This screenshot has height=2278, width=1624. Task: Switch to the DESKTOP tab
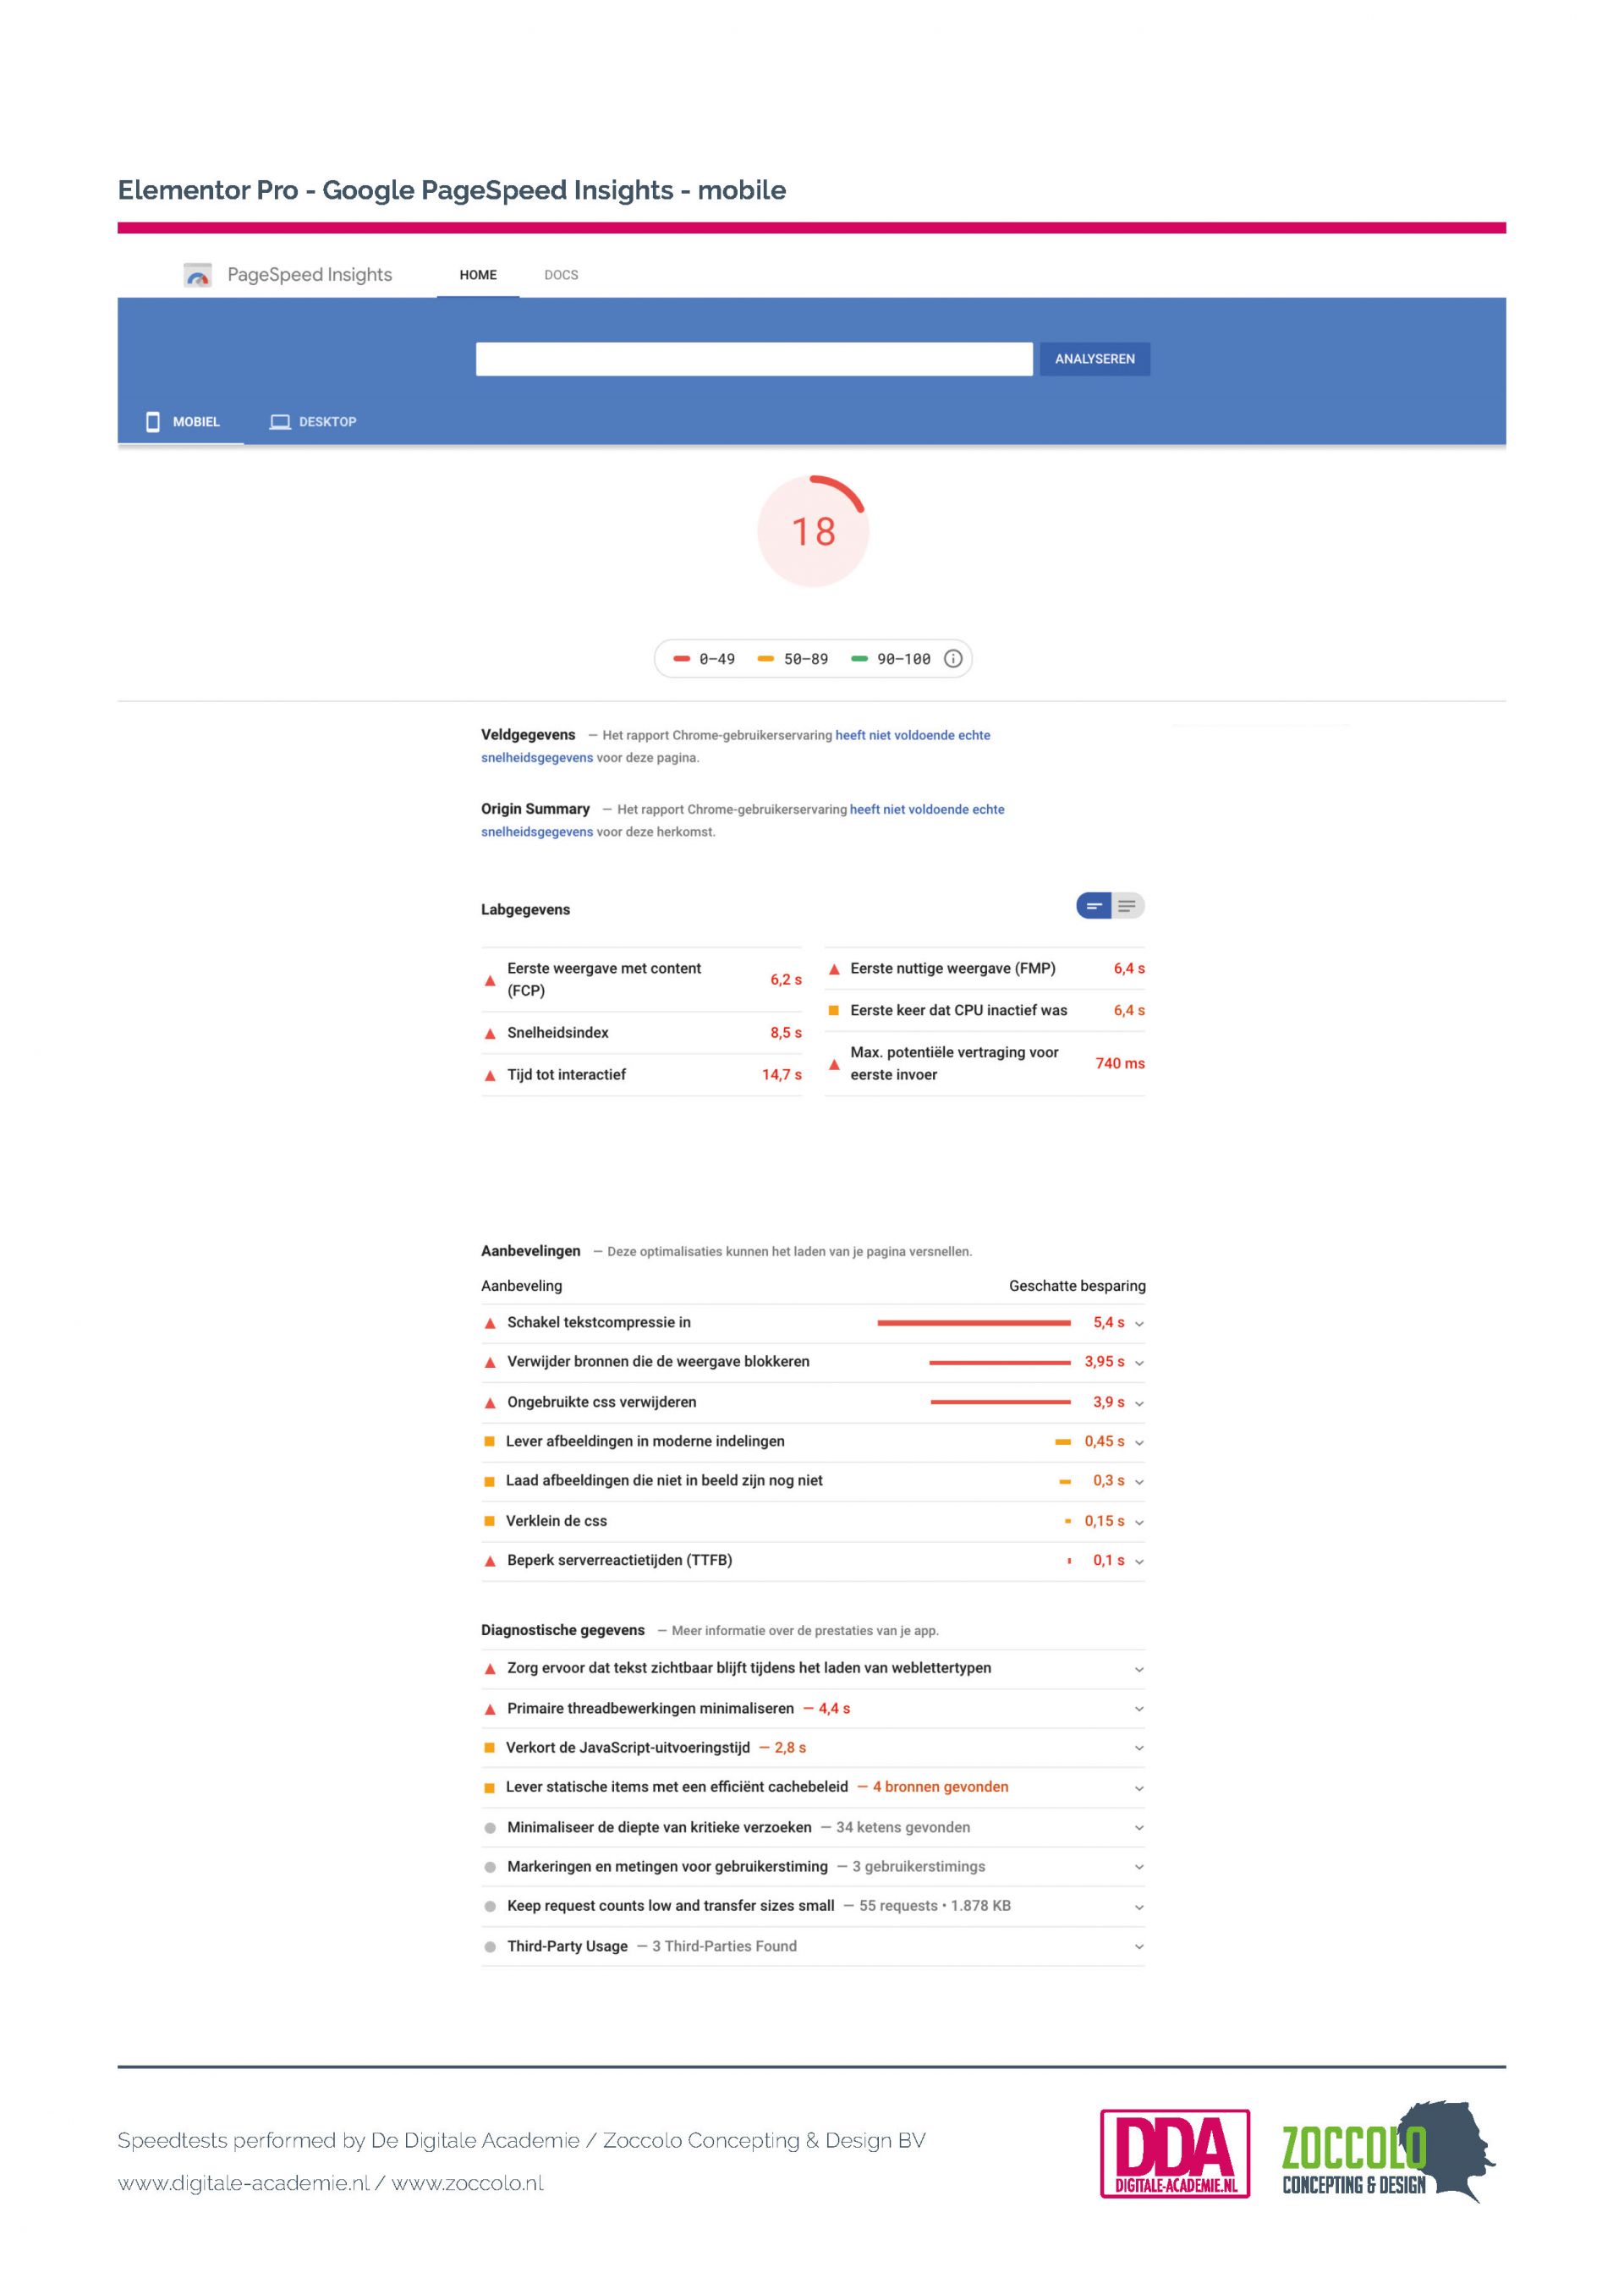pos(313,422)
